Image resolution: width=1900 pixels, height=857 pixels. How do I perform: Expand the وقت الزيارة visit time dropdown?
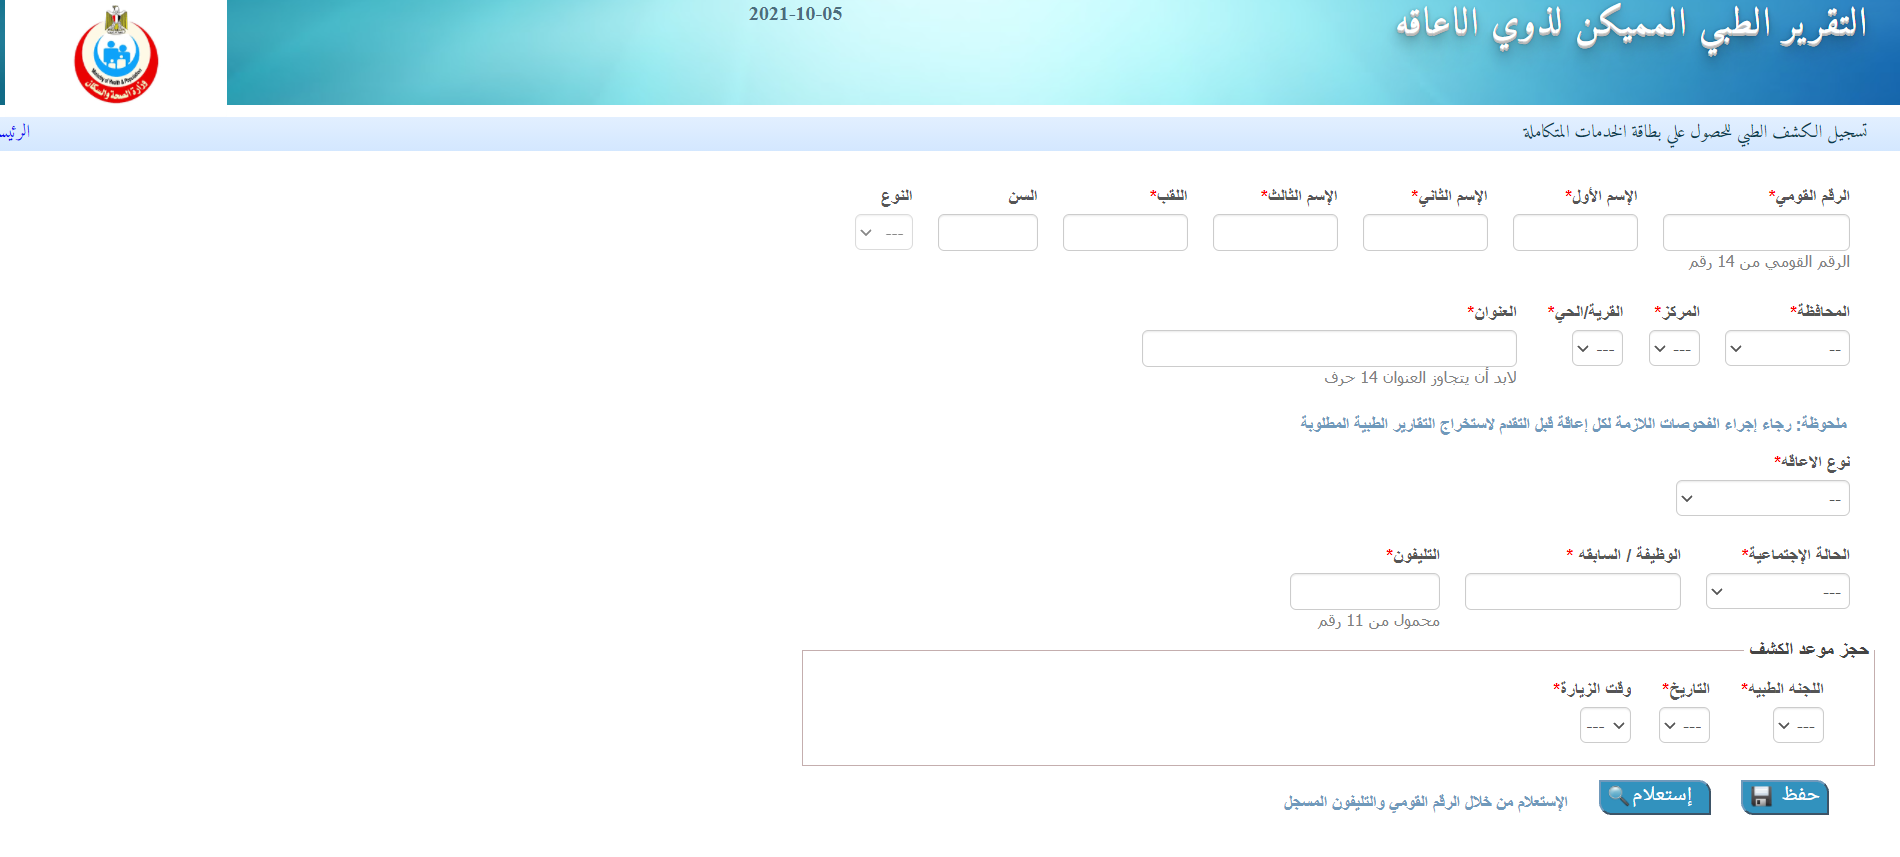click(1605, 725)
